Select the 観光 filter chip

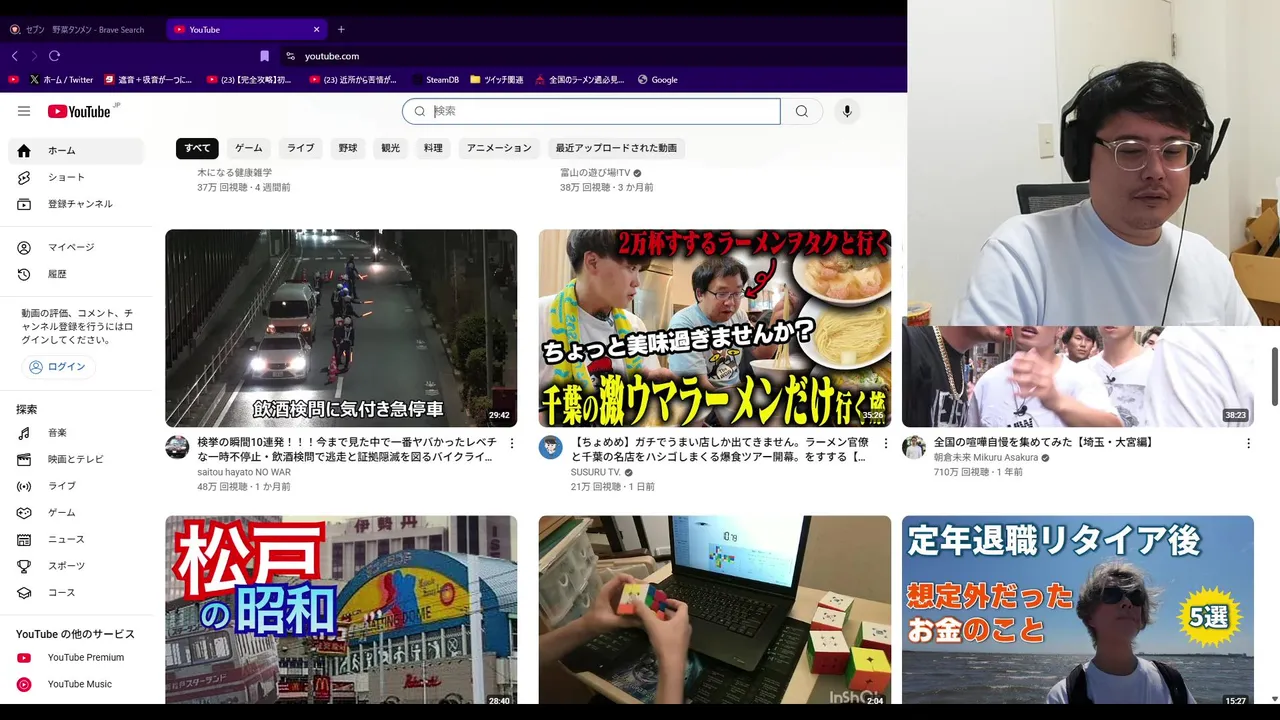[x=390, y=148]
